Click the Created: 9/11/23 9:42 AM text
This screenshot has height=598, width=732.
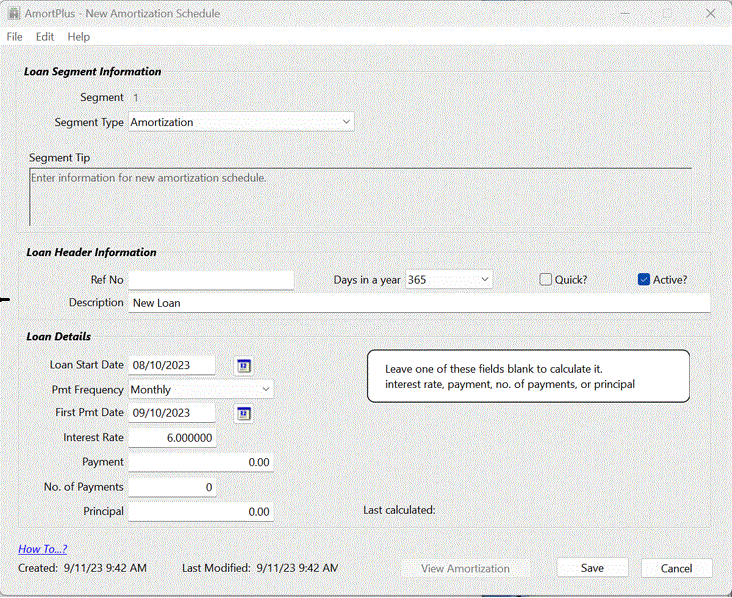[82, 568]
